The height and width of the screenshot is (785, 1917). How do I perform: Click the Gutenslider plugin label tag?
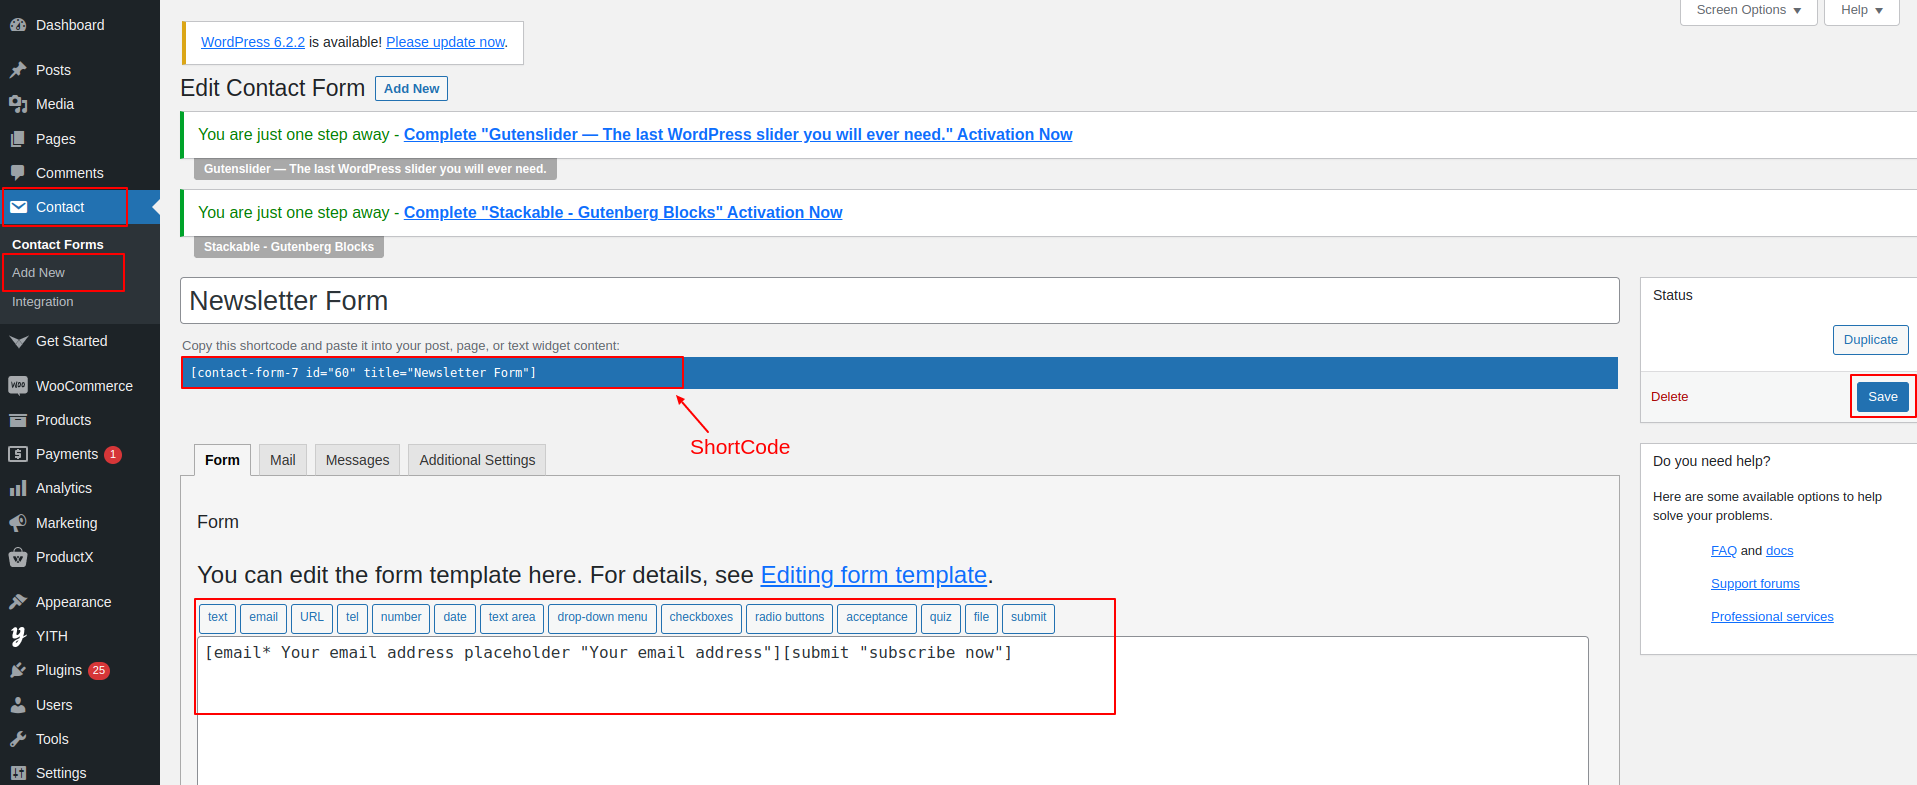point(375,169)
